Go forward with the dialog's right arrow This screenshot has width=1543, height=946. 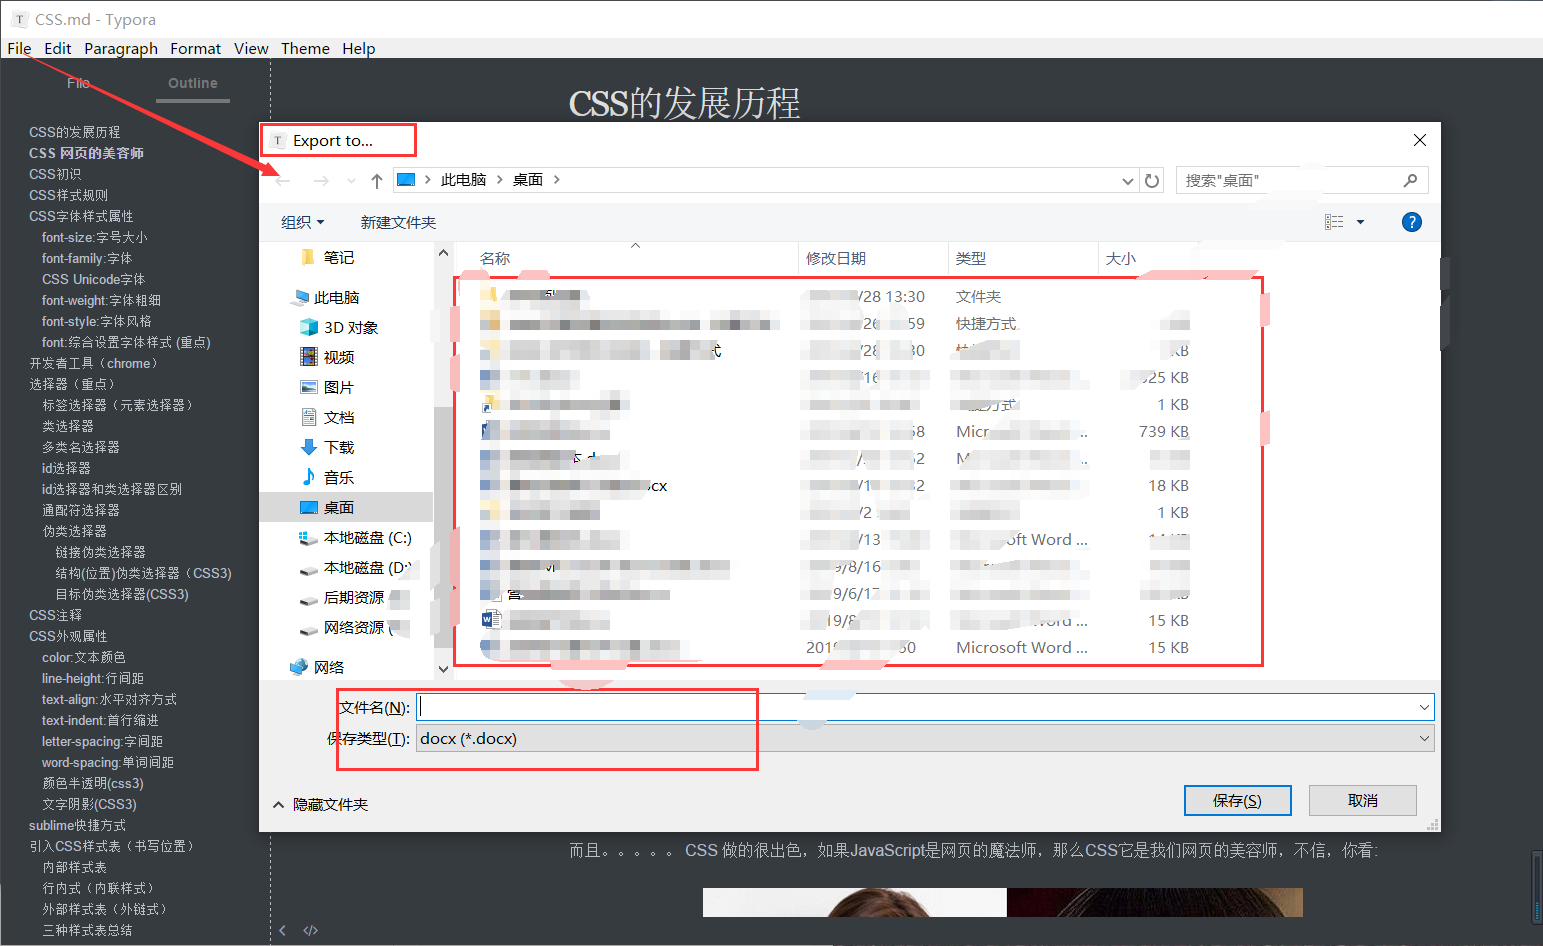(321, 181)
